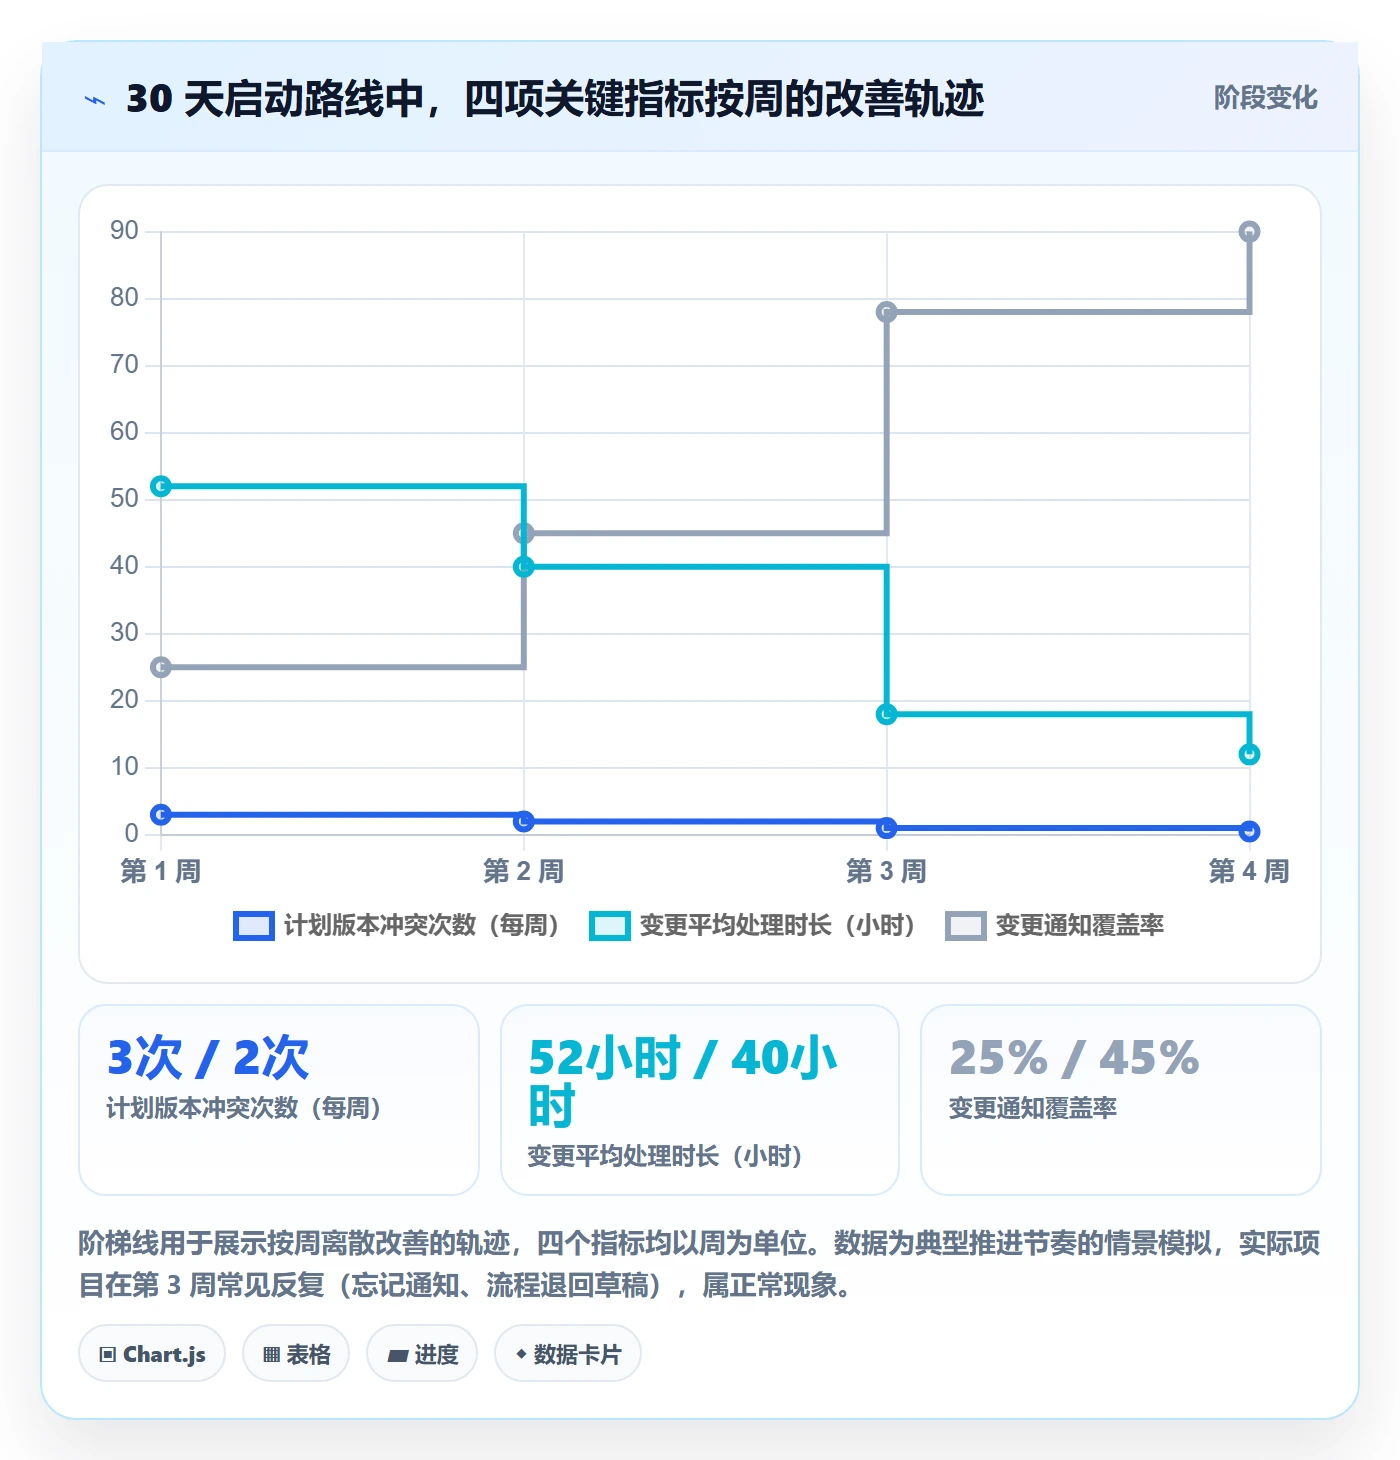This screenshot has width=1400, height=1460.
Task: Click the 50 y-axis tick label
Action: coord(124,498)
